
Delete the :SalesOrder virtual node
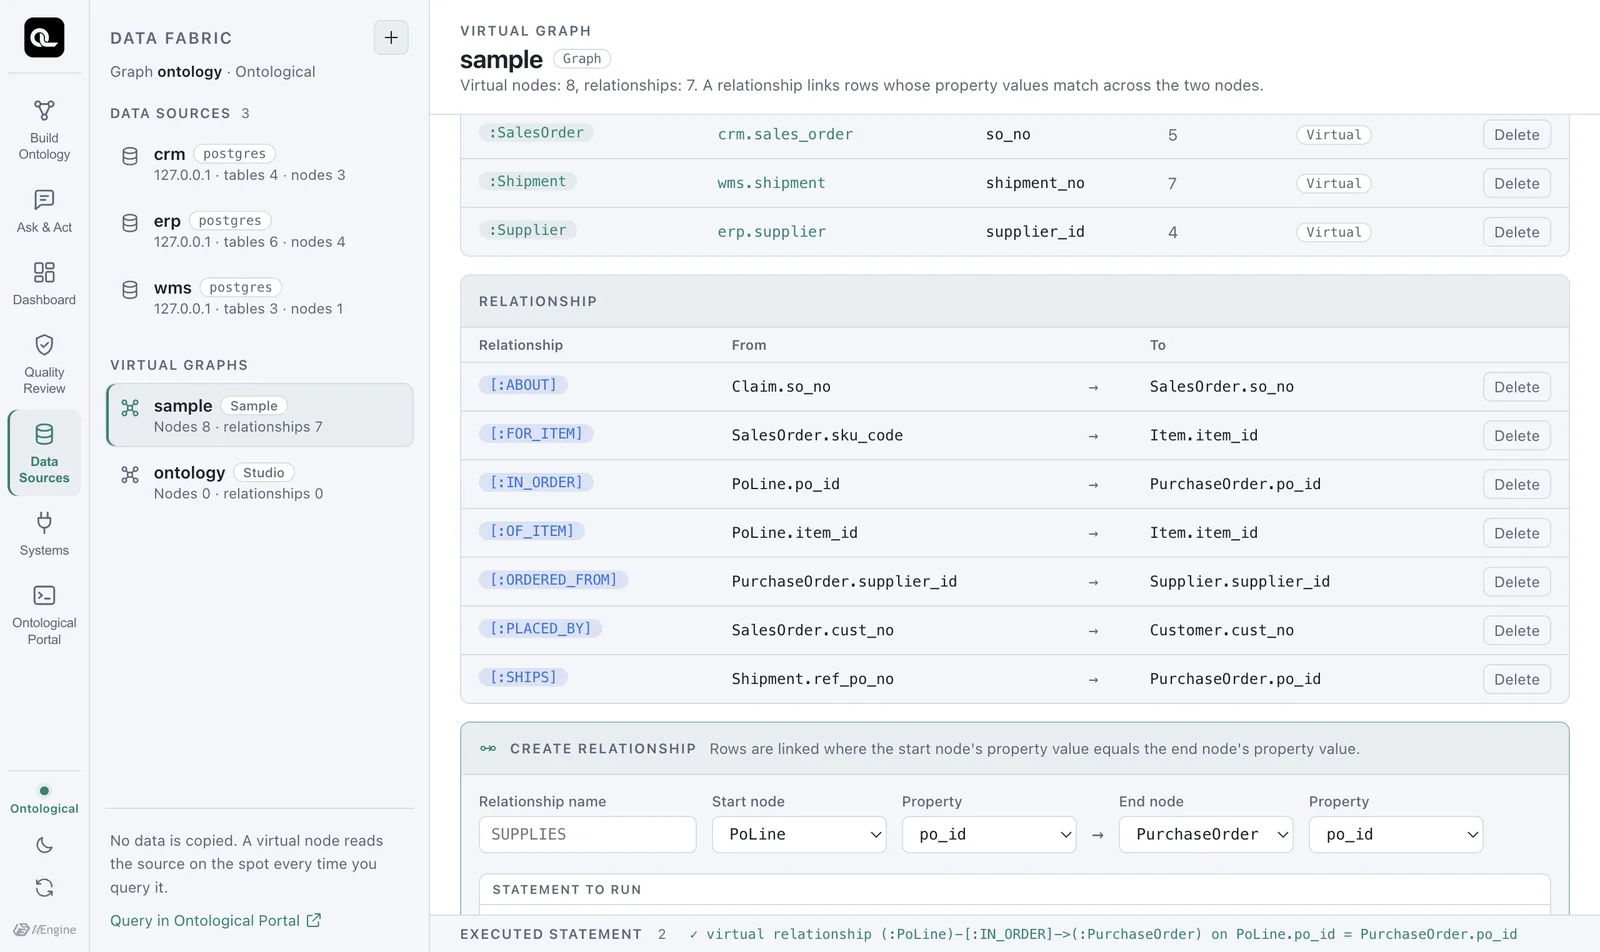tap(1516, 135)
